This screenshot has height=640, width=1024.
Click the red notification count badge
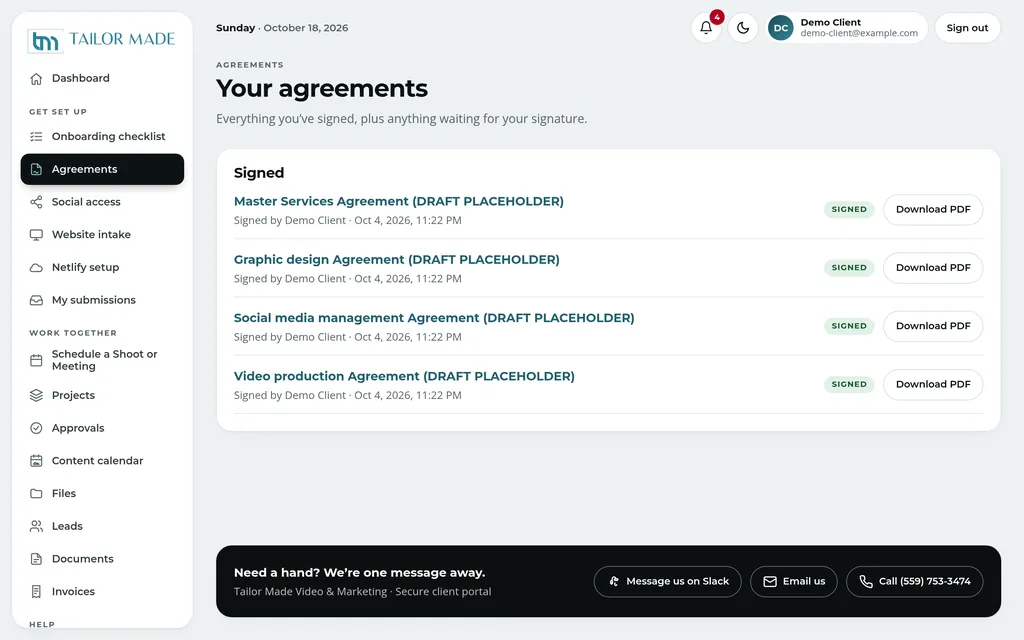(717, 17)
